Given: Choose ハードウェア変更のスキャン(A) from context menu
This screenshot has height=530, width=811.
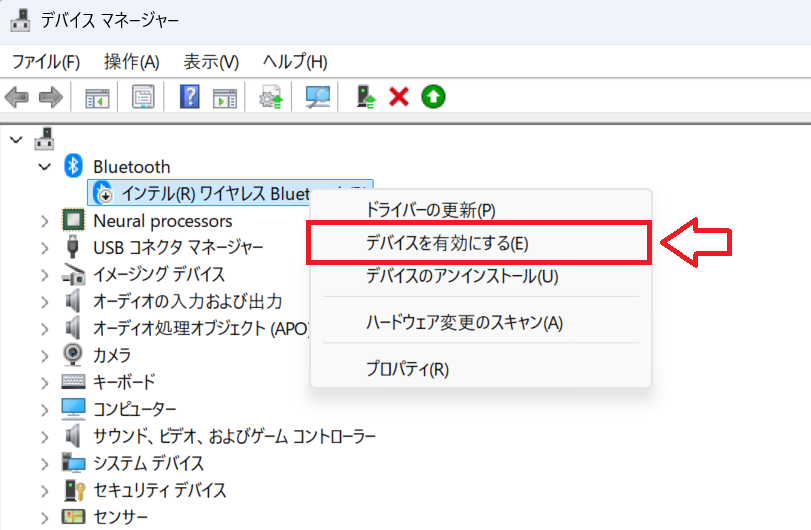Looking at the screenshot, I should [x=480, y=323].
